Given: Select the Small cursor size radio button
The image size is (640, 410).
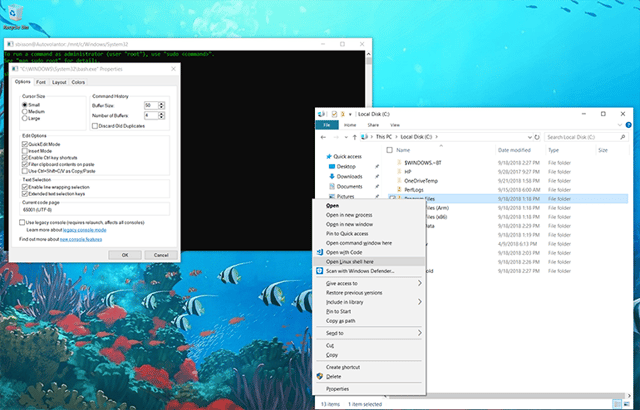Looking at the screenshot, I should coord(24,105).
